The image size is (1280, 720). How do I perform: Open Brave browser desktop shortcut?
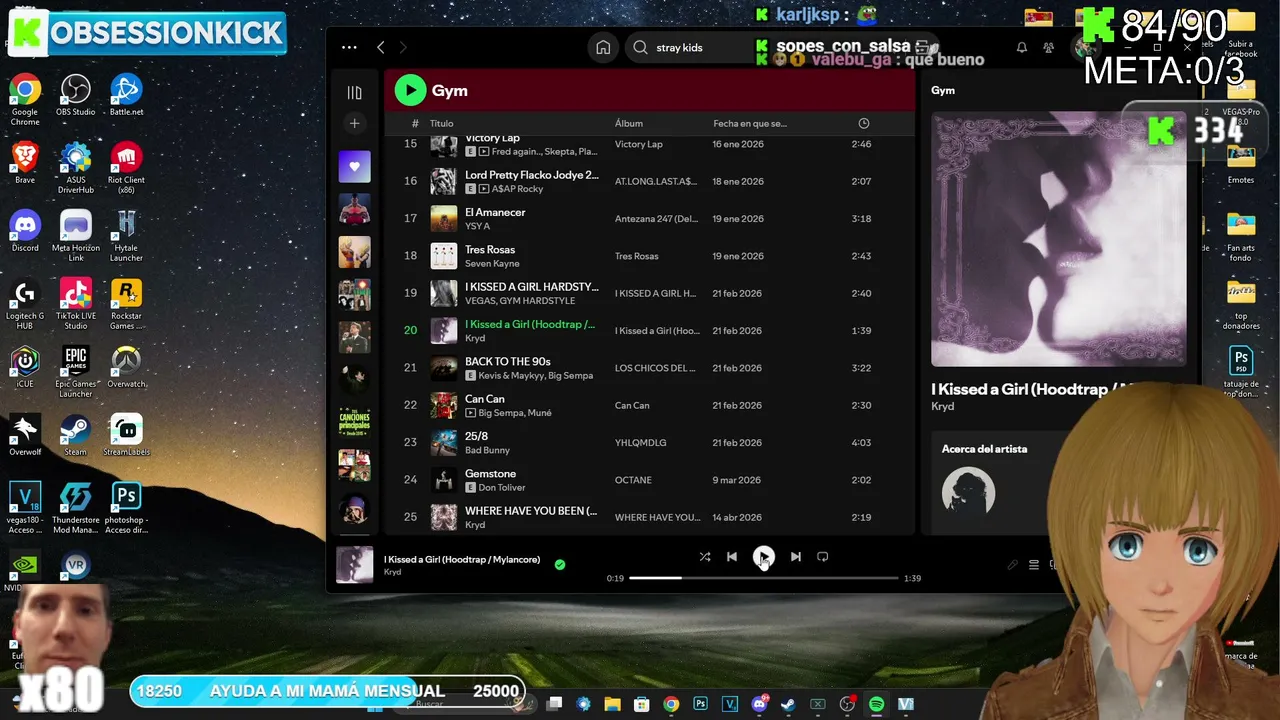[25, 163]
